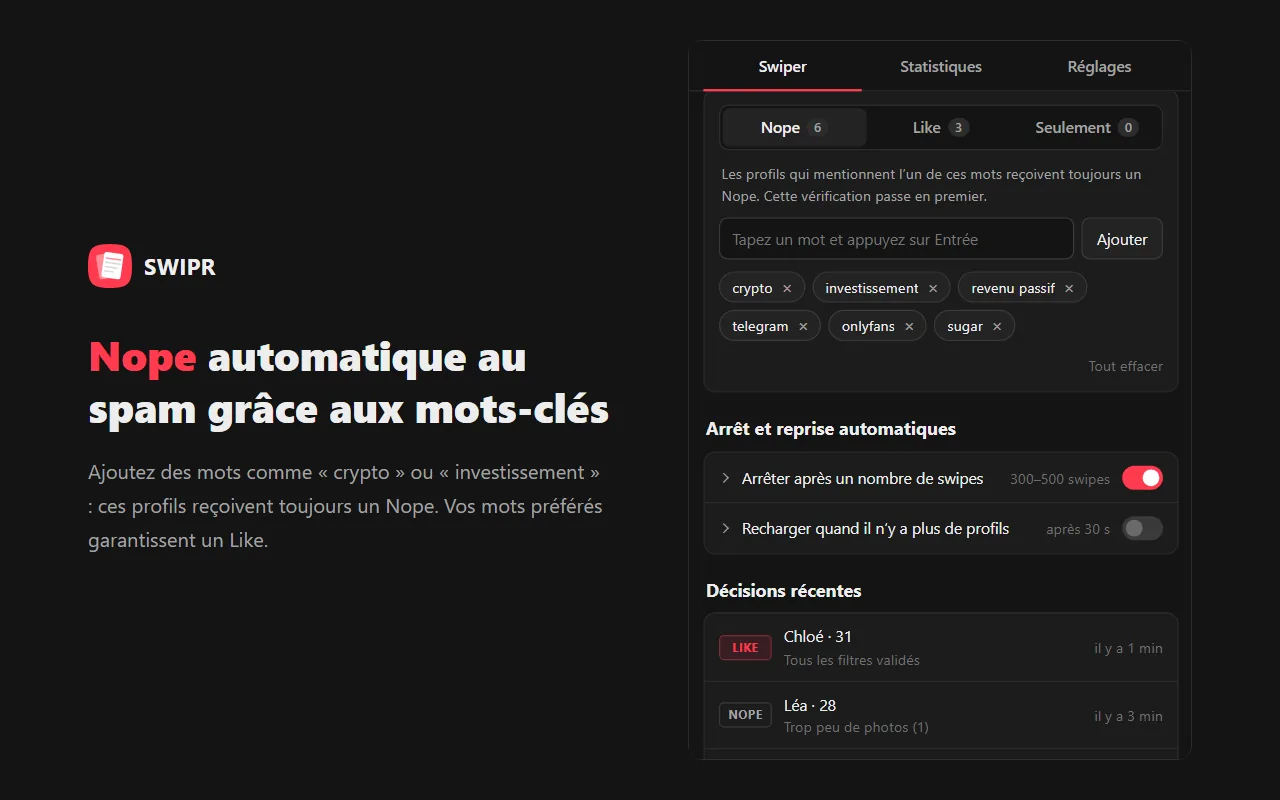Click the 300–500 swipes value
The width and height of the screenshot is (1280, 800).
click(x=1060, y=479)
